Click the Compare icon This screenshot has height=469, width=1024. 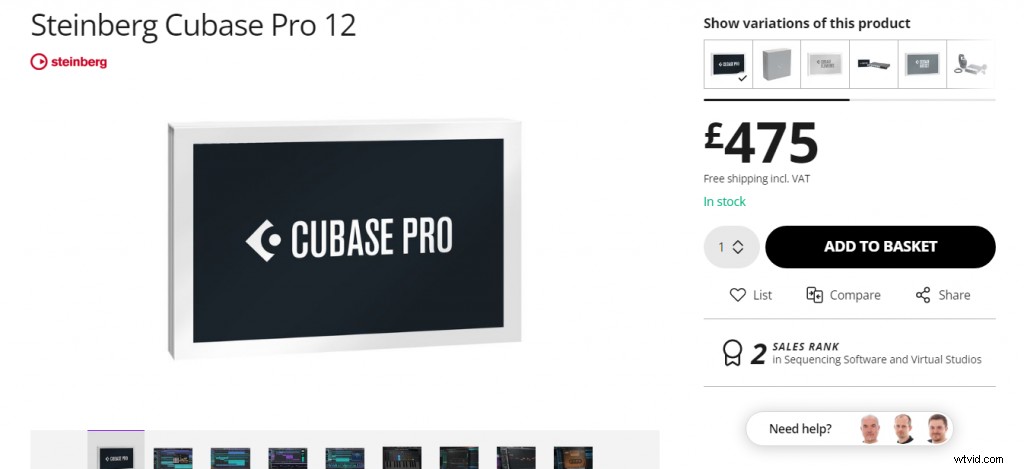(815, 295)
